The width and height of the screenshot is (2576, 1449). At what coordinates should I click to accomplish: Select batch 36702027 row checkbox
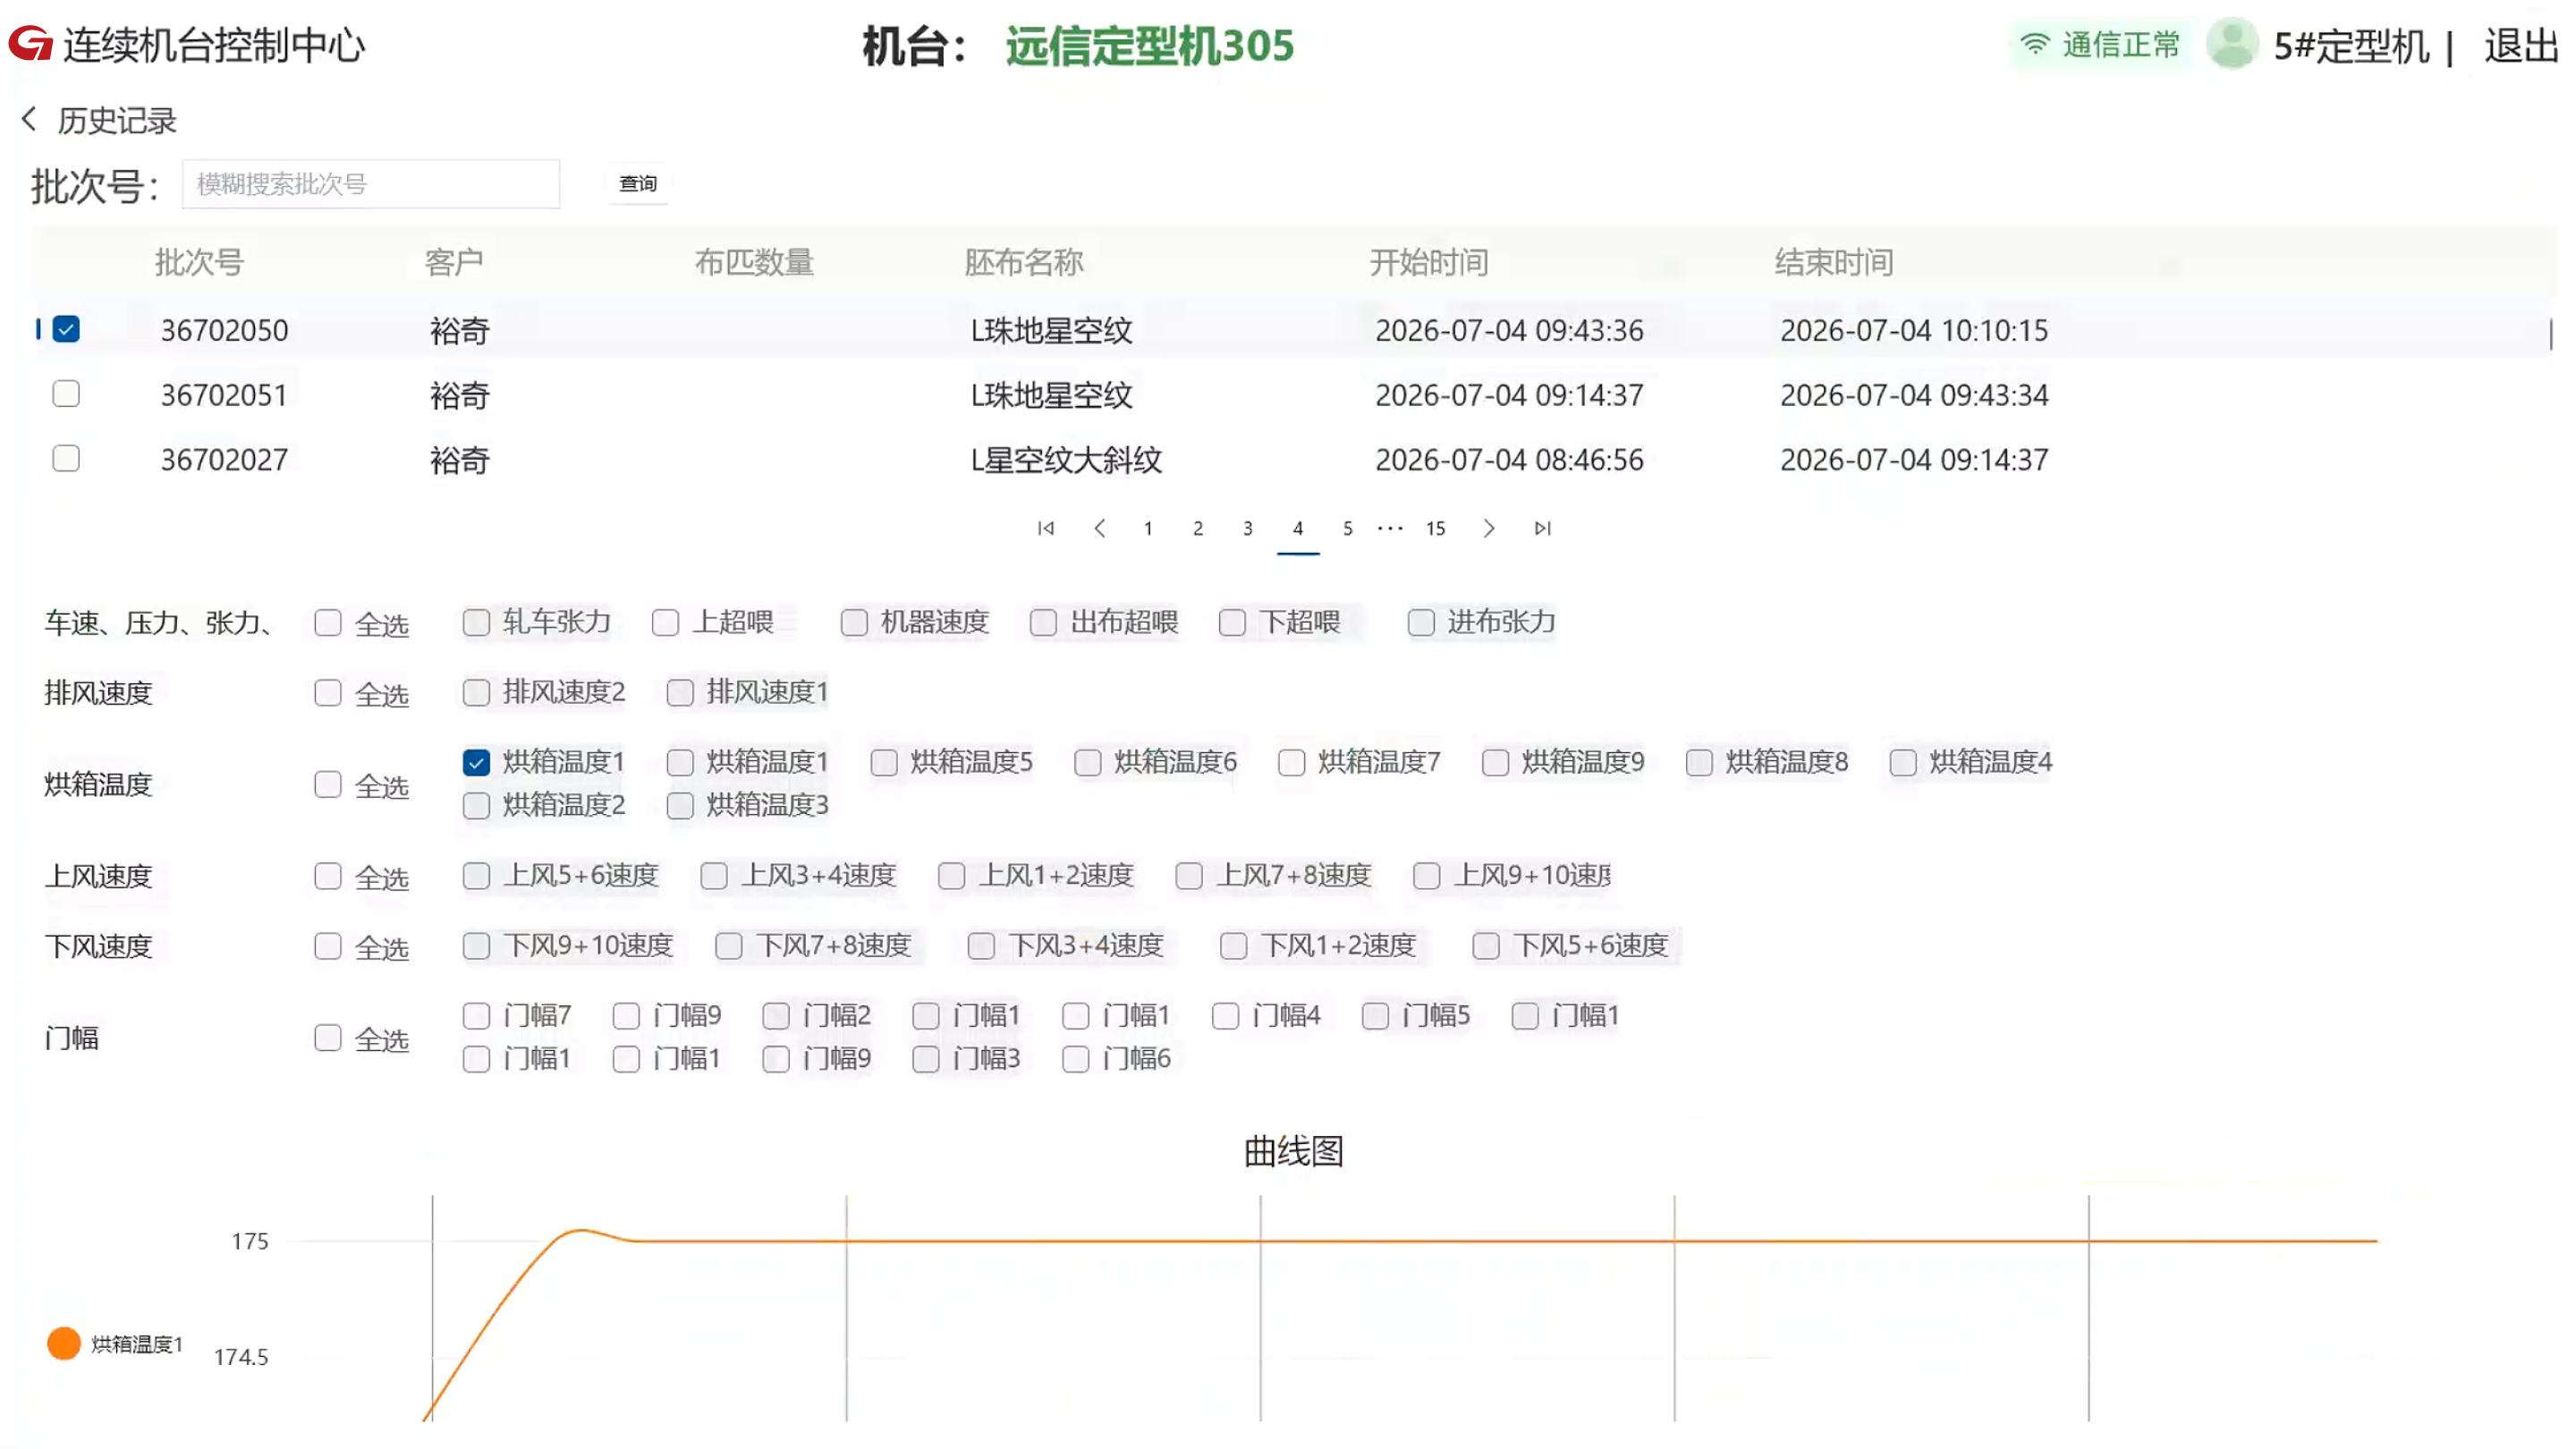(66, 459)
